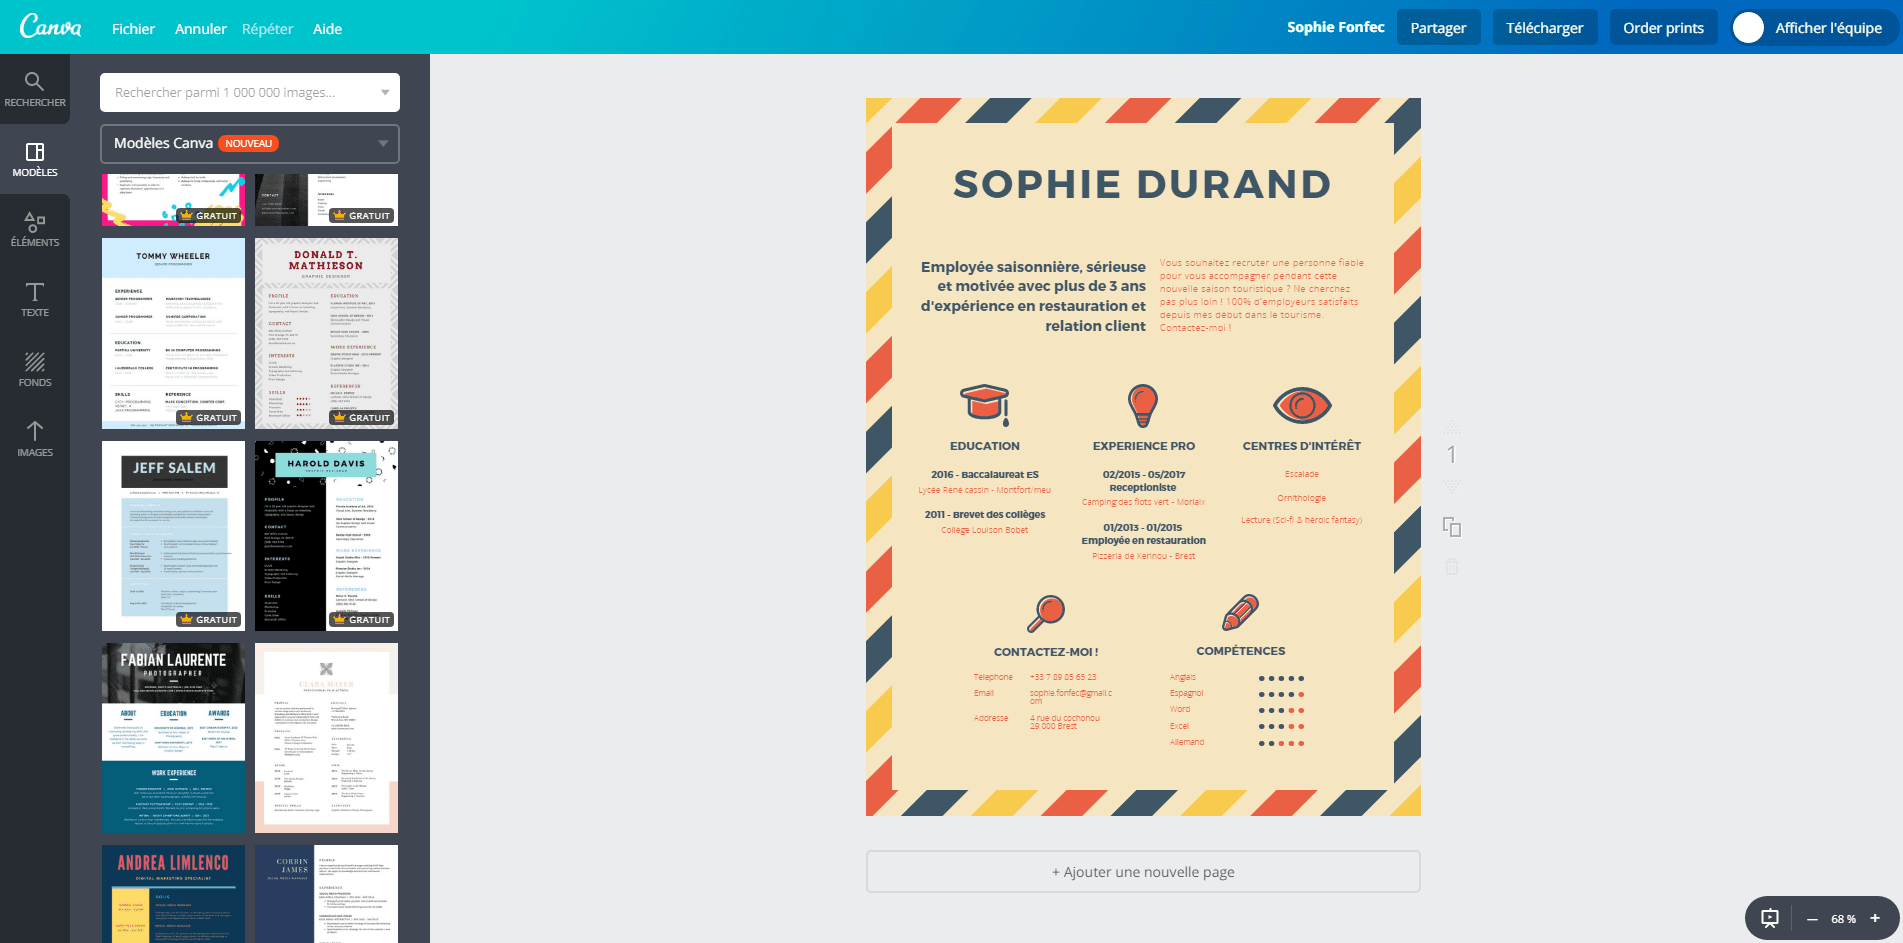Select the pencil Compétences icon
Image resolution: width=1903 pixels, height=943 pixels.
(1240, 611)
